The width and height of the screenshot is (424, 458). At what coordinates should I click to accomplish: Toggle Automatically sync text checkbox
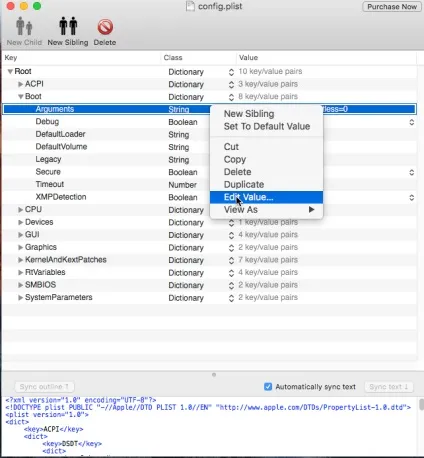[x=268, y=387]
